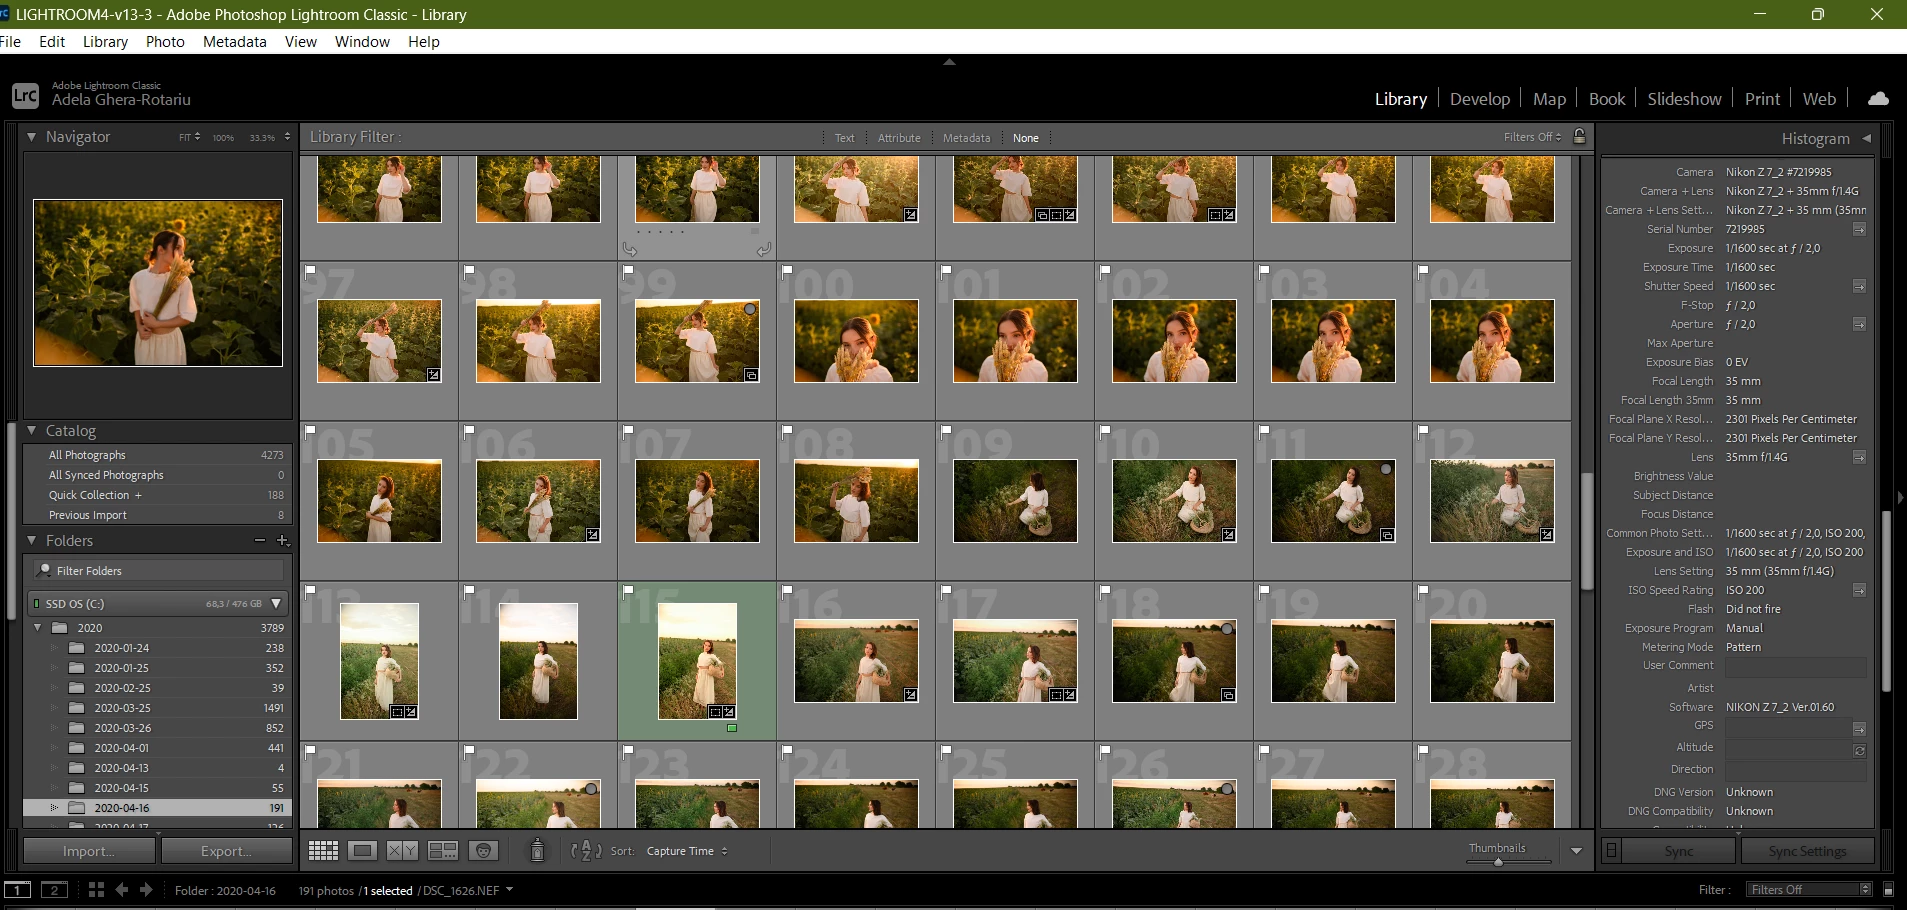1907x910 pixels.
Task: Toggle the flag on photo 109
Action: click(946, 430)
